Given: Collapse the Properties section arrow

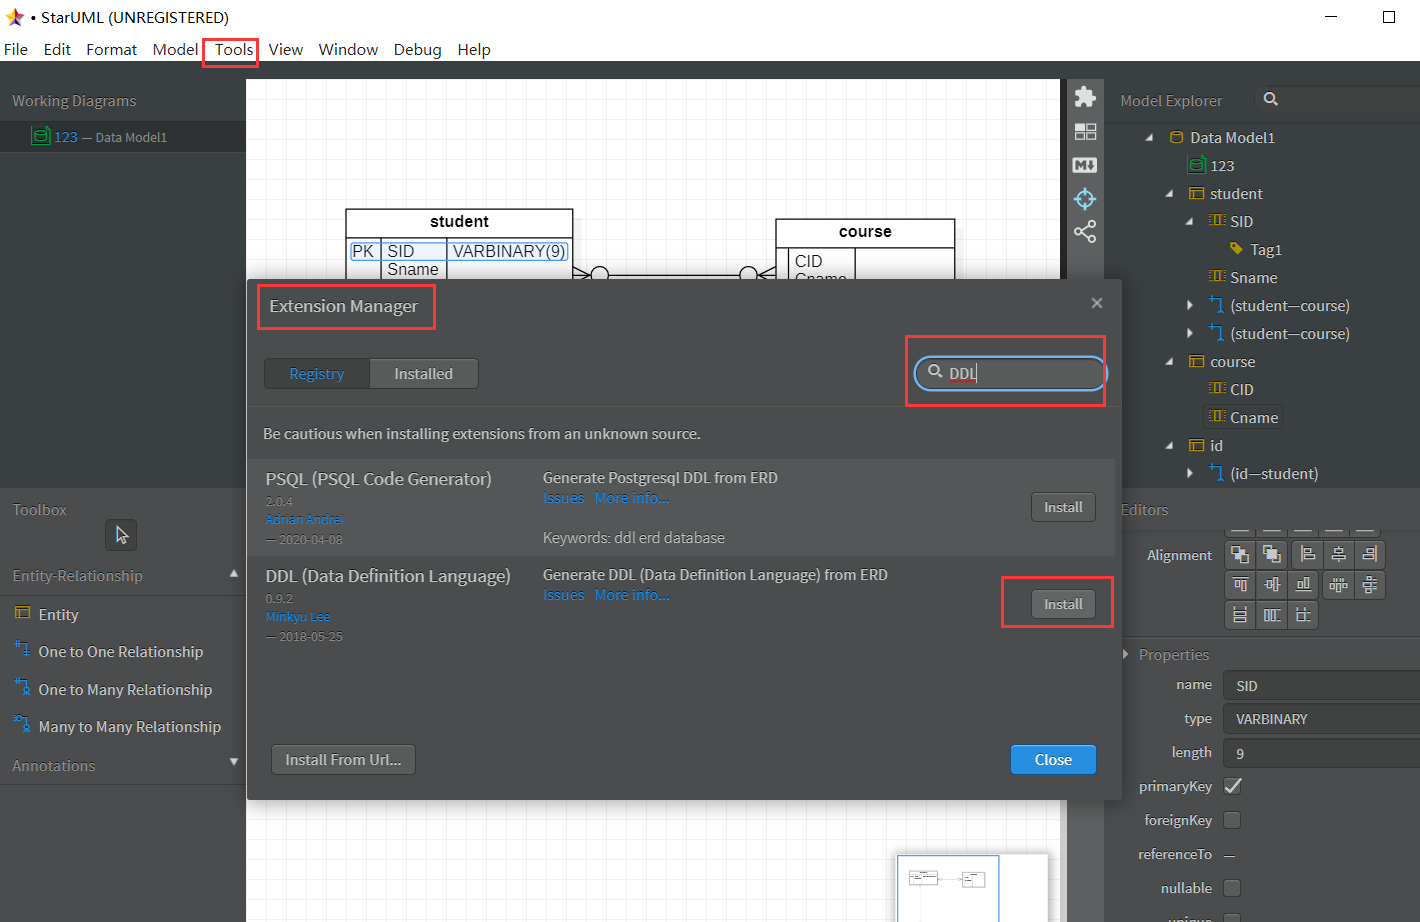Looking at the screenshot, I should [1127, 655].
